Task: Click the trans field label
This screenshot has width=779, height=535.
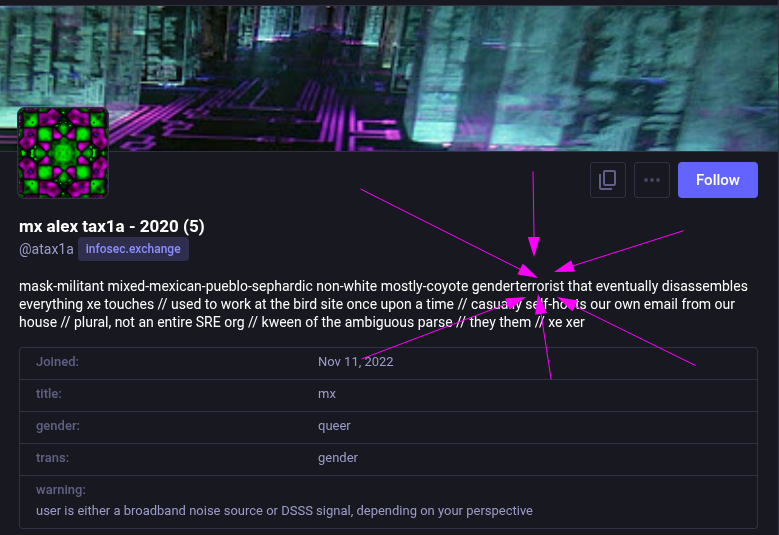Action: tap(52, 458)
